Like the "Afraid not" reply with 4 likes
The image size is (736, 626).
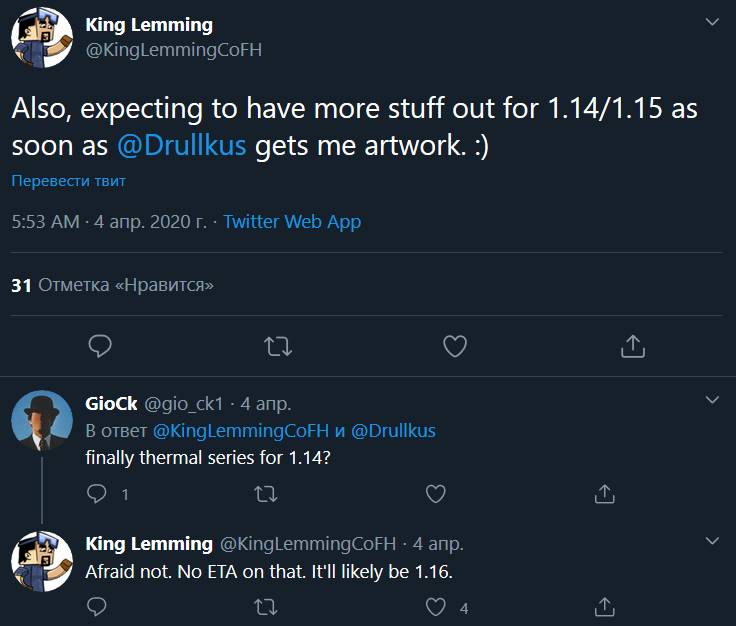pyautogui.click(x=435, y=607)
